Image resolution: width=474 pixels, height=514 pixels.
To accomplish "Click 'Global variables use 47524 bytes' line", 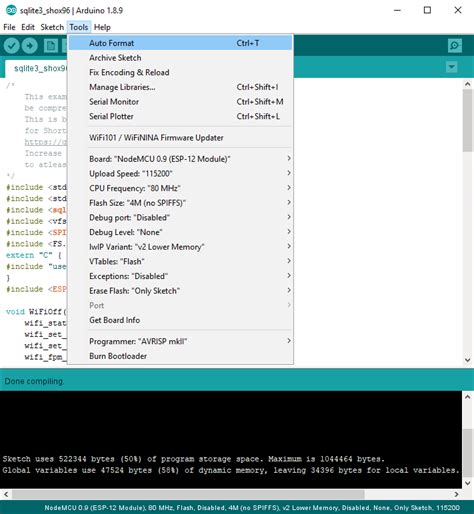I will tap(231, 470).
